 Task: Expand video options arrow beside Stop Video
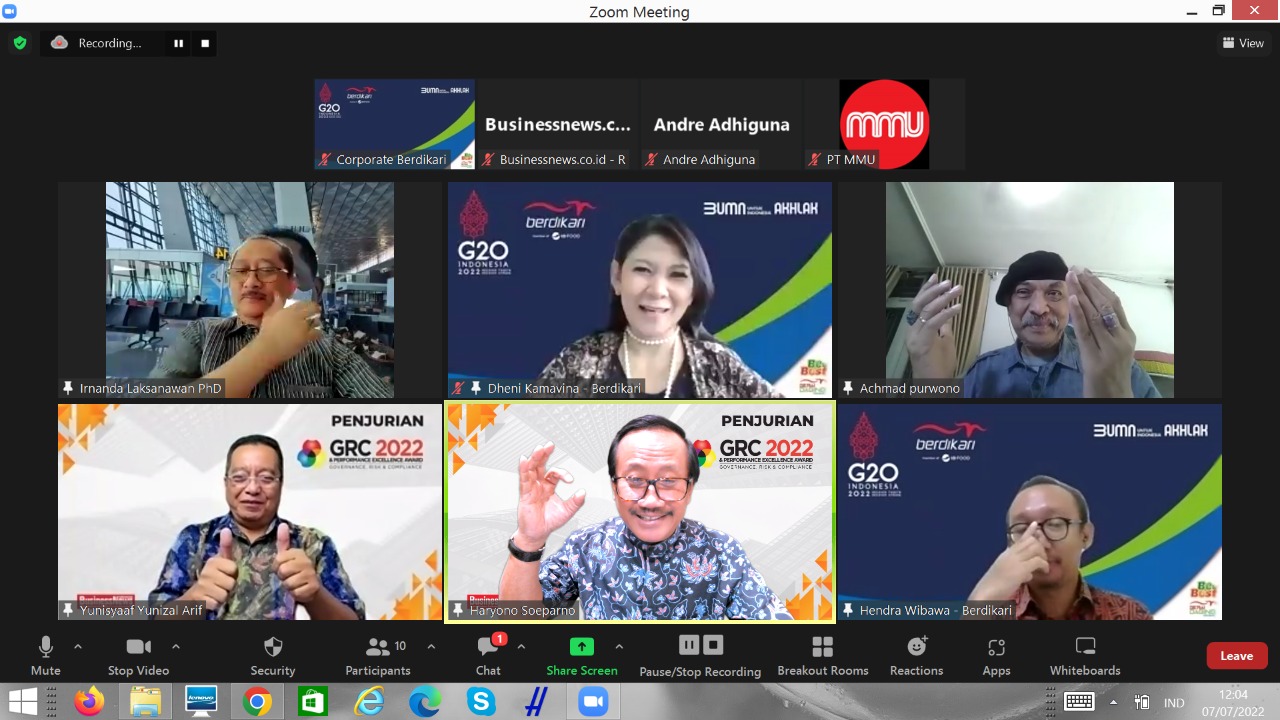click(x=176, y=647)
